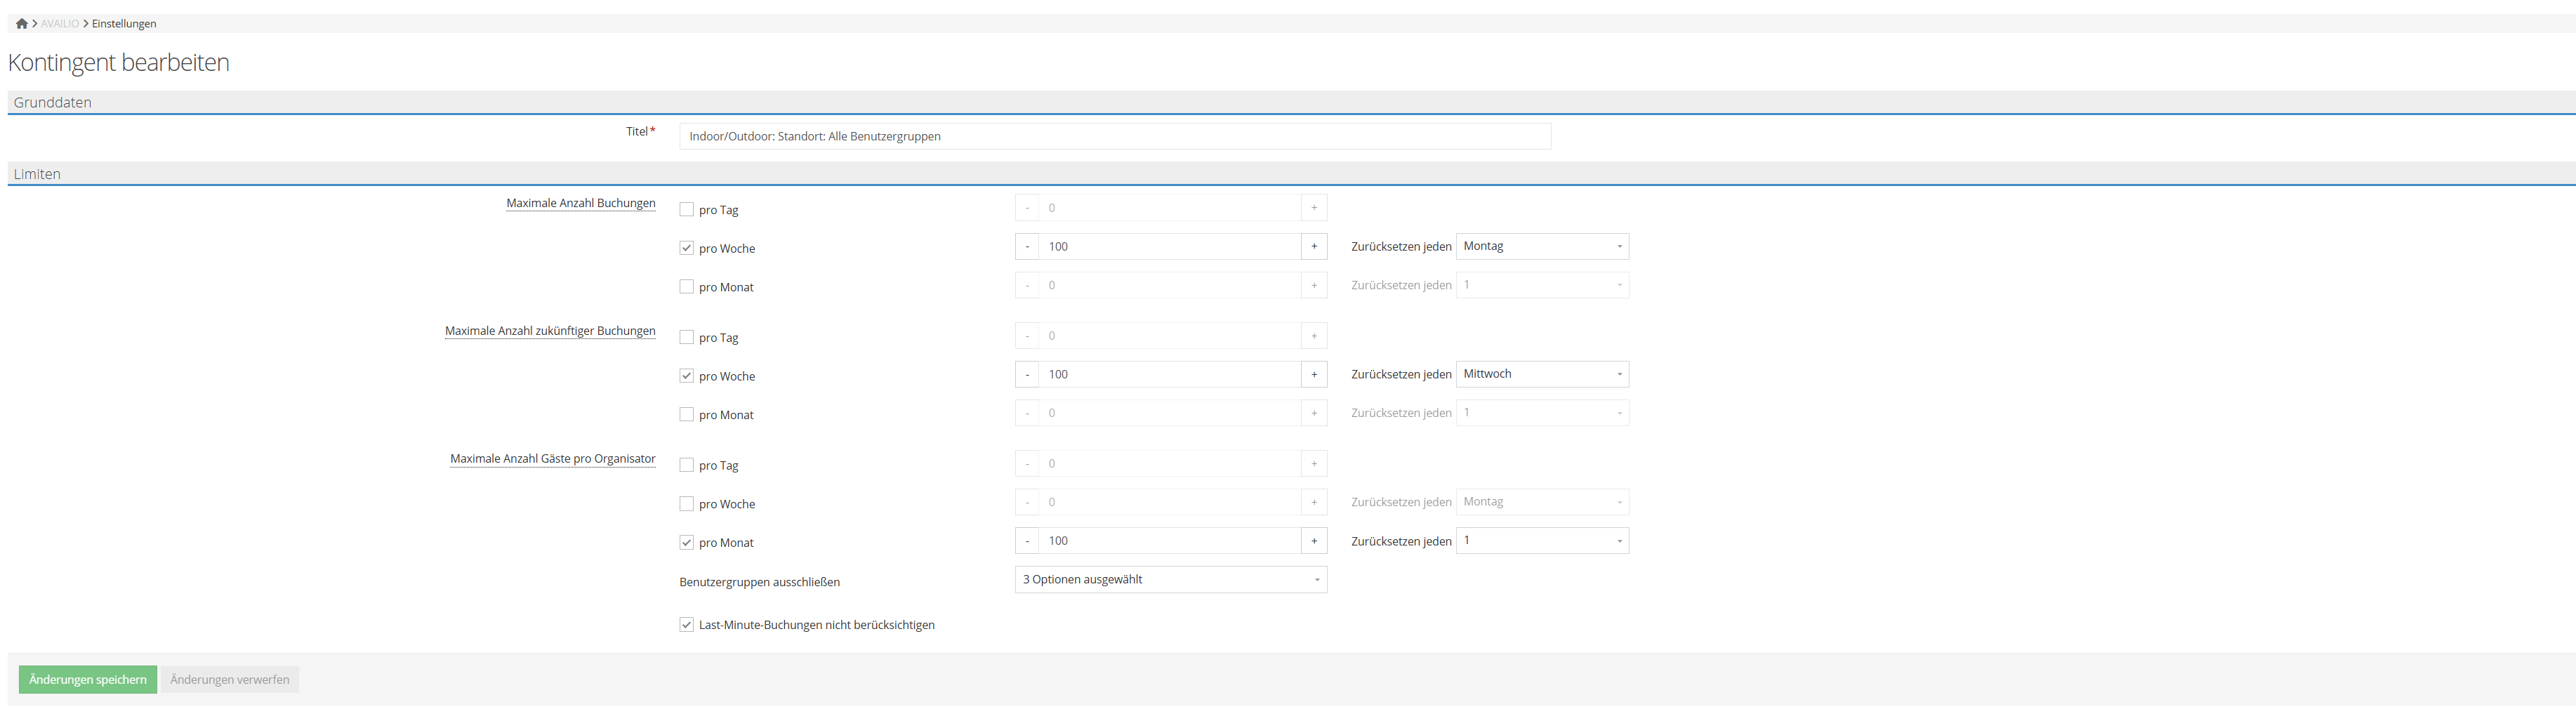Increase weekly future bookings with plus button

tap(1313, 375)
